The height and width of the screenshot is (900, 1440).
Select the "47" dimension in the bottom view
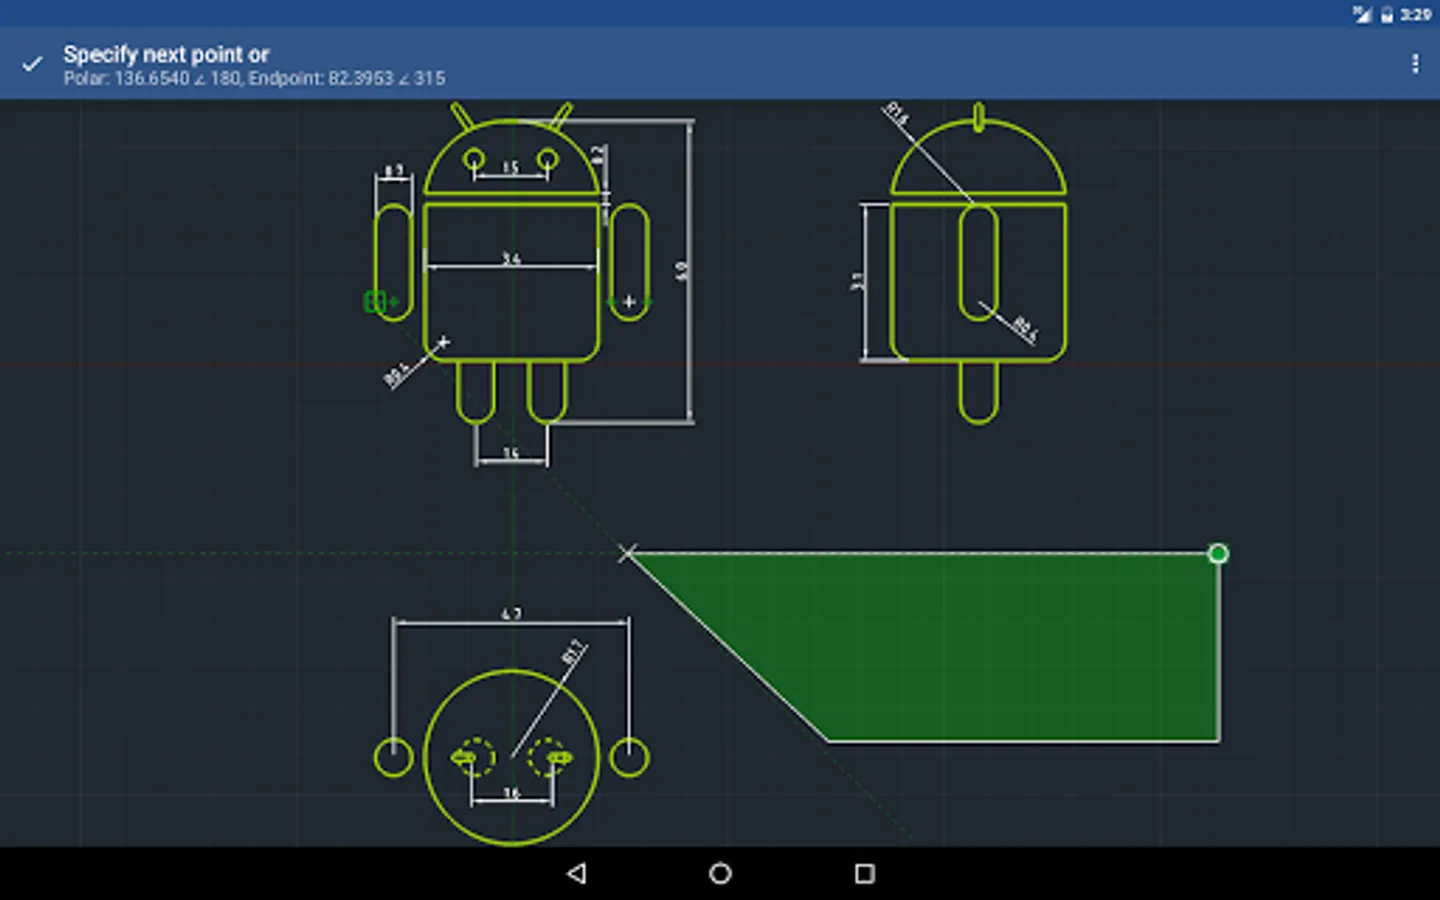click(511, 613)
